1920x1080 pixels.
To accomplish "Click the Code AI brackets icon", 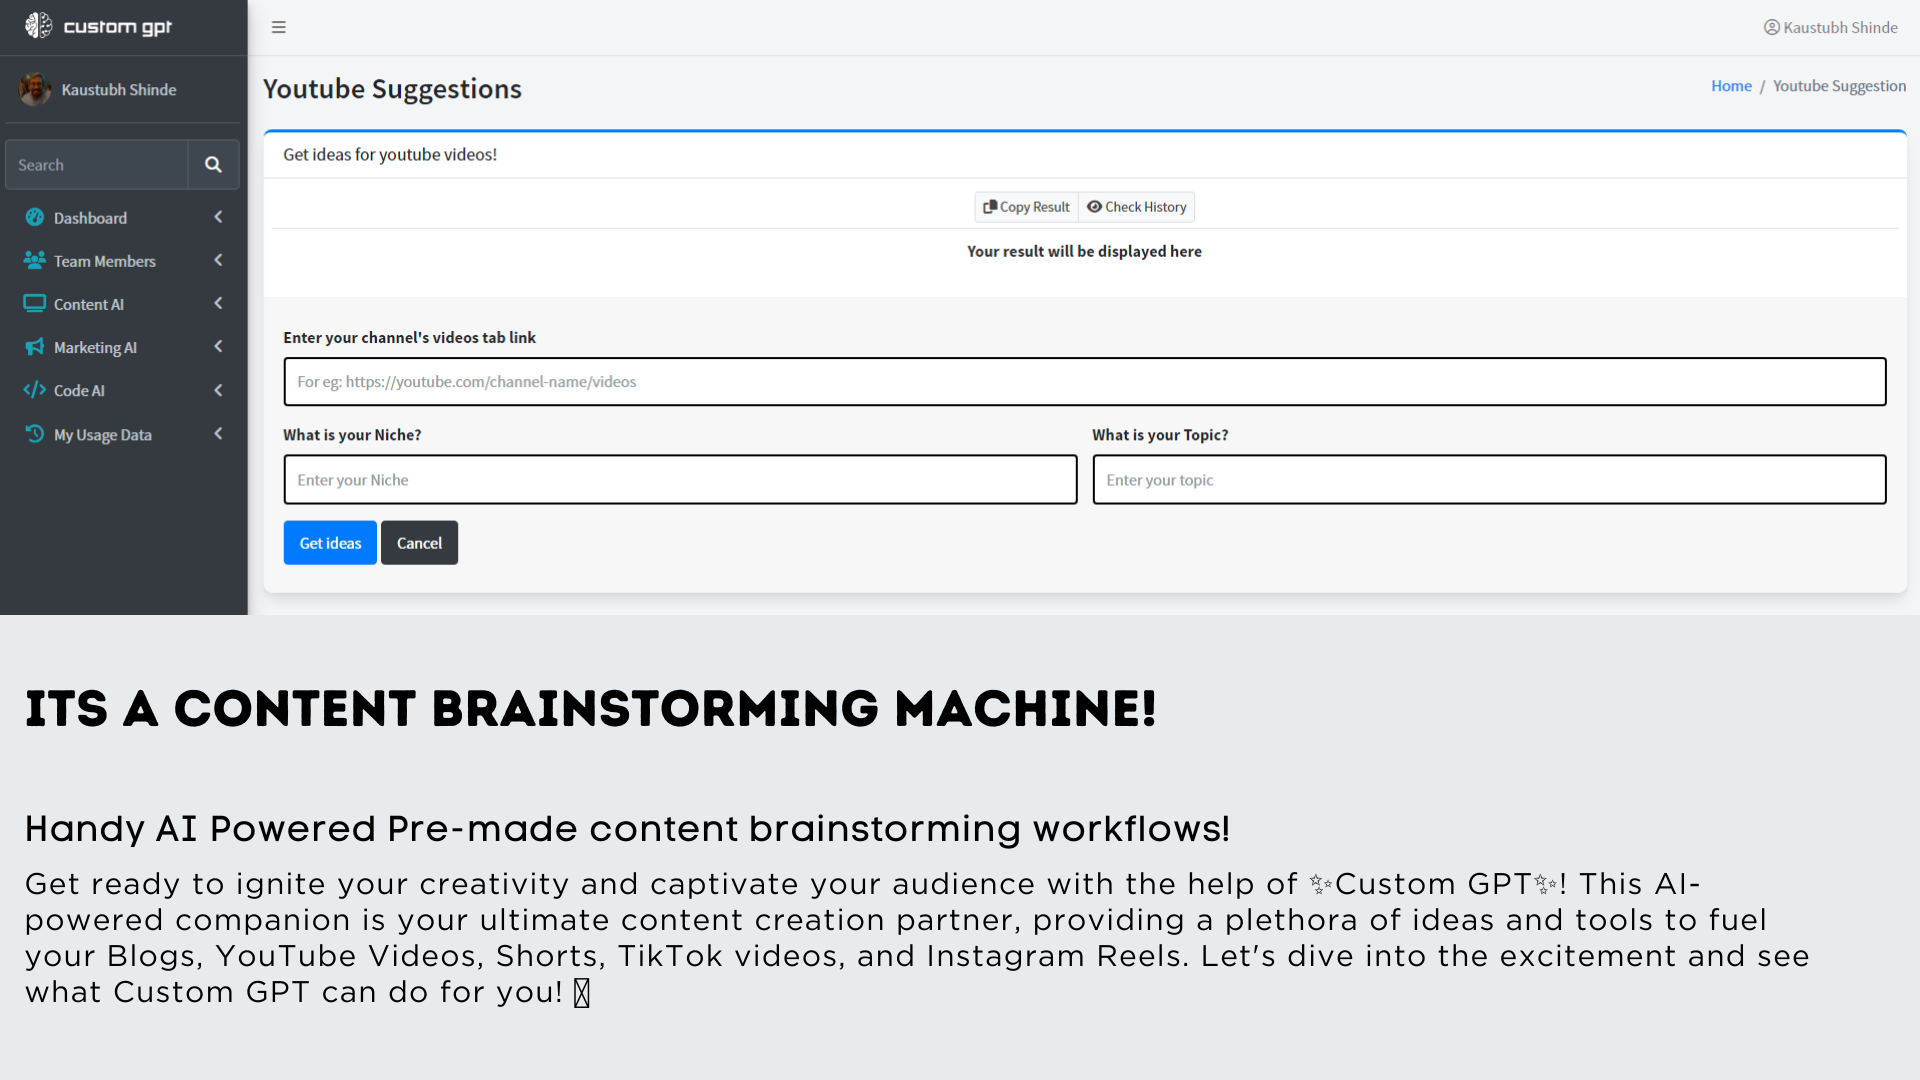I will [x=35, y=390].
